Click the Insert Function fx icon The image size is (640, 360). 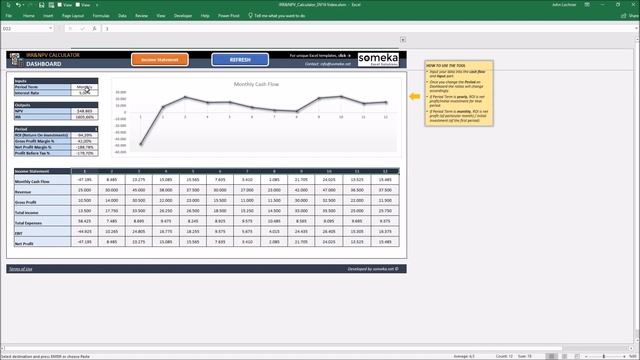(x=94, y=29)
